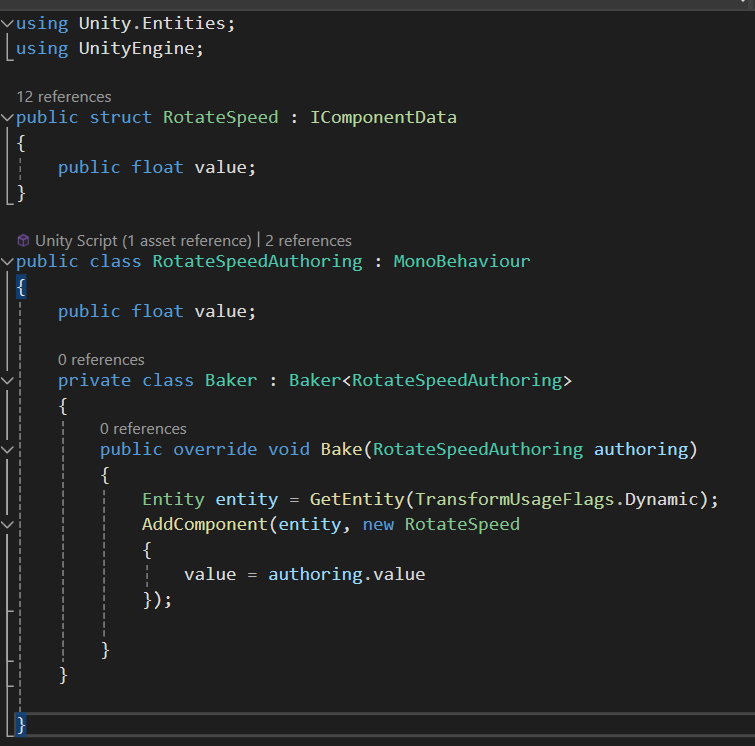Click 'value' in the struct's float field
The width and height of the screenshot is (755, 746).
221,167
